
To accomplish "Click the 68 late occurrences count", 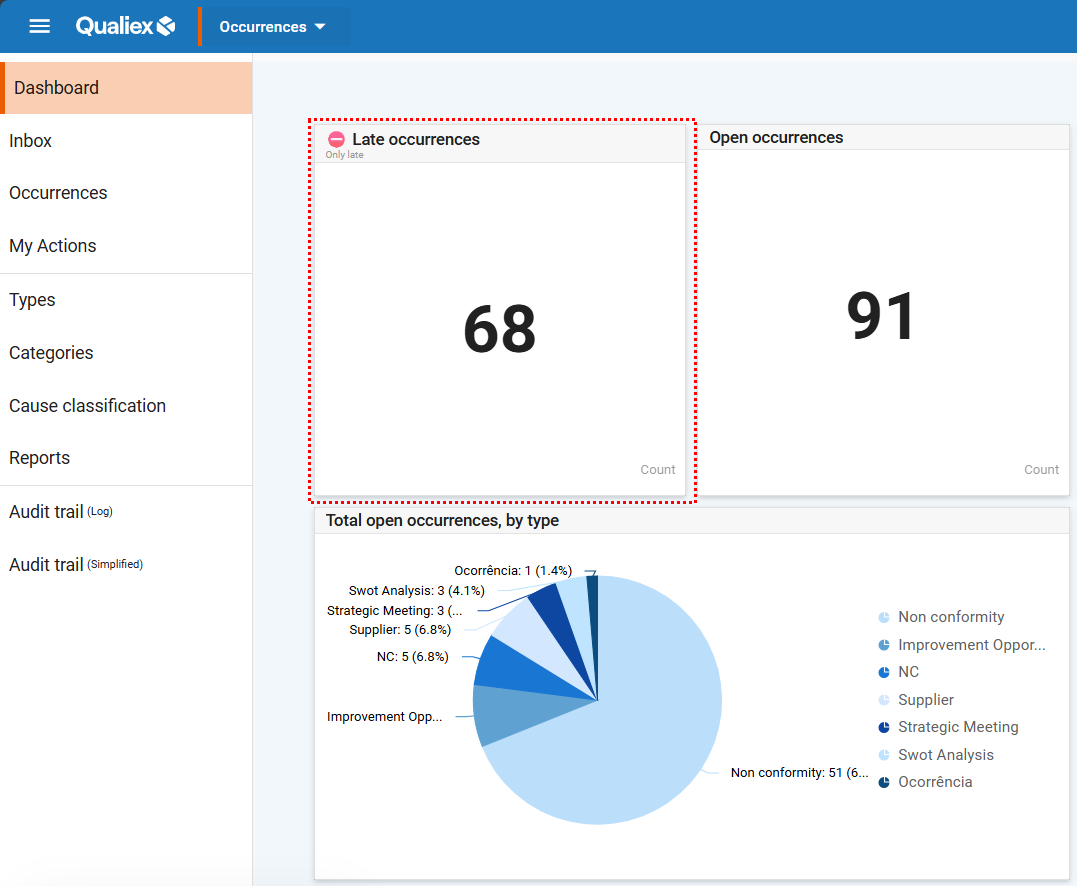I will point(499,330).
